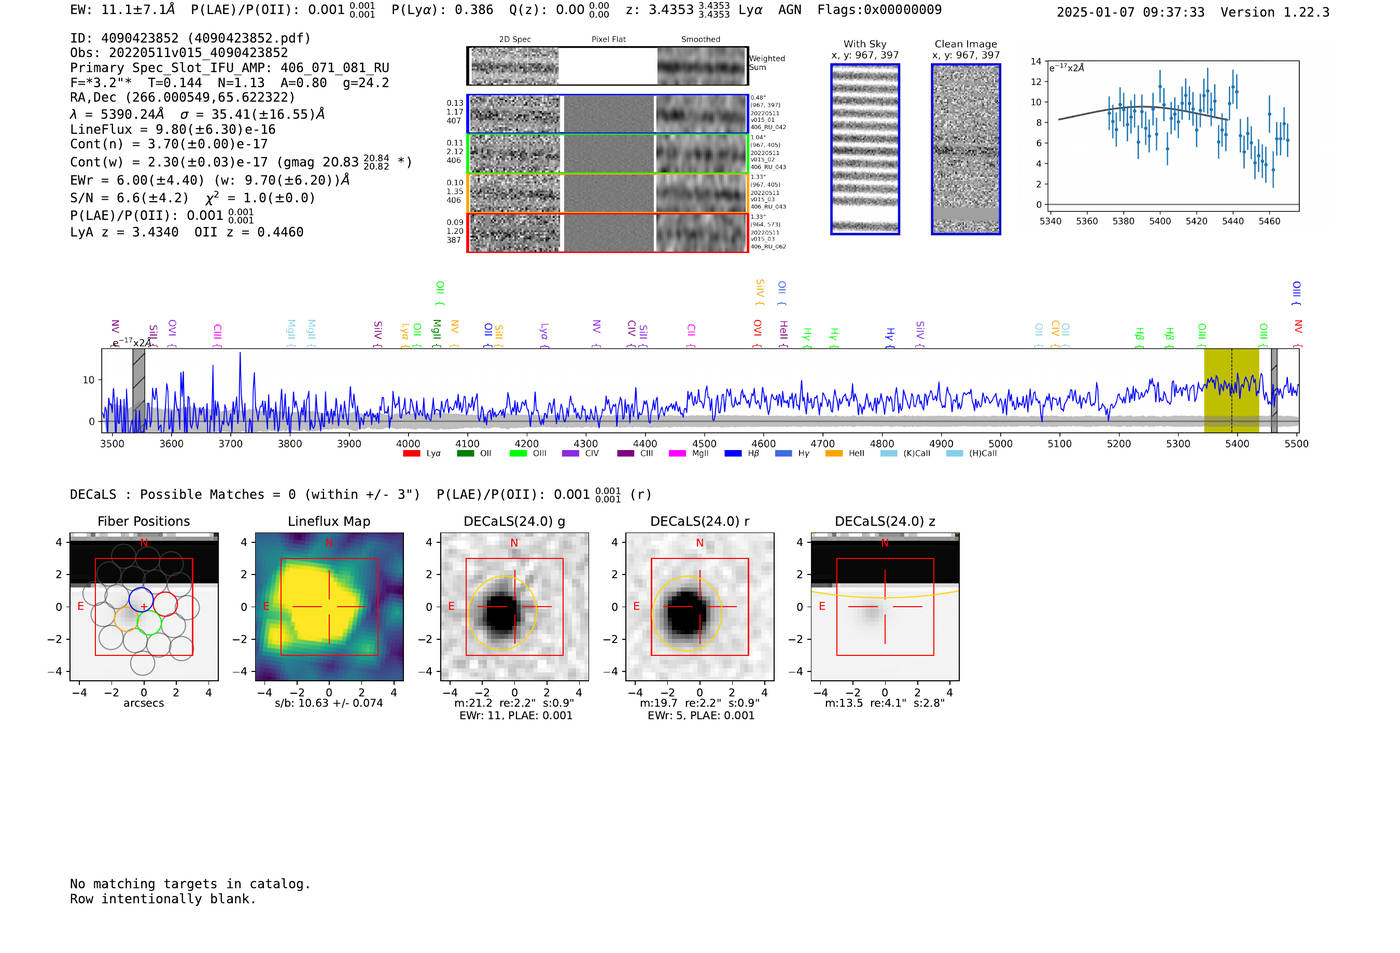Screen dimensions: 1400x953
Task: Click the 'EWr = 6.00(±4.40)' line
Action: point(136,180)
